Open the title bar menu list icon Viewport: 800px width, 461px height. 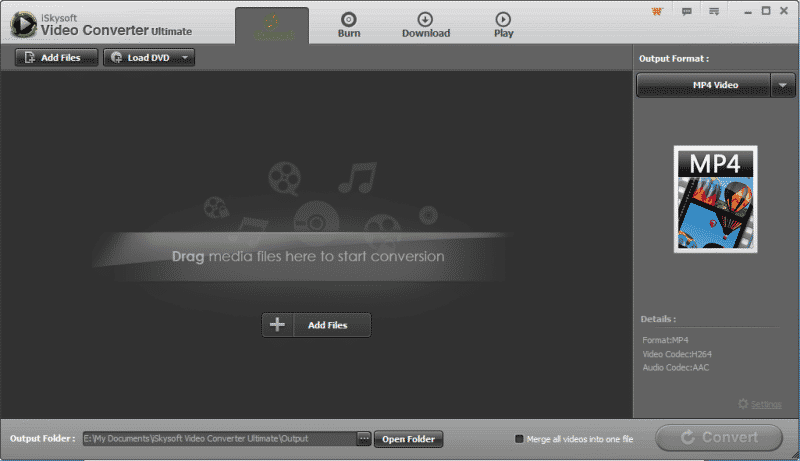point(714,11)
